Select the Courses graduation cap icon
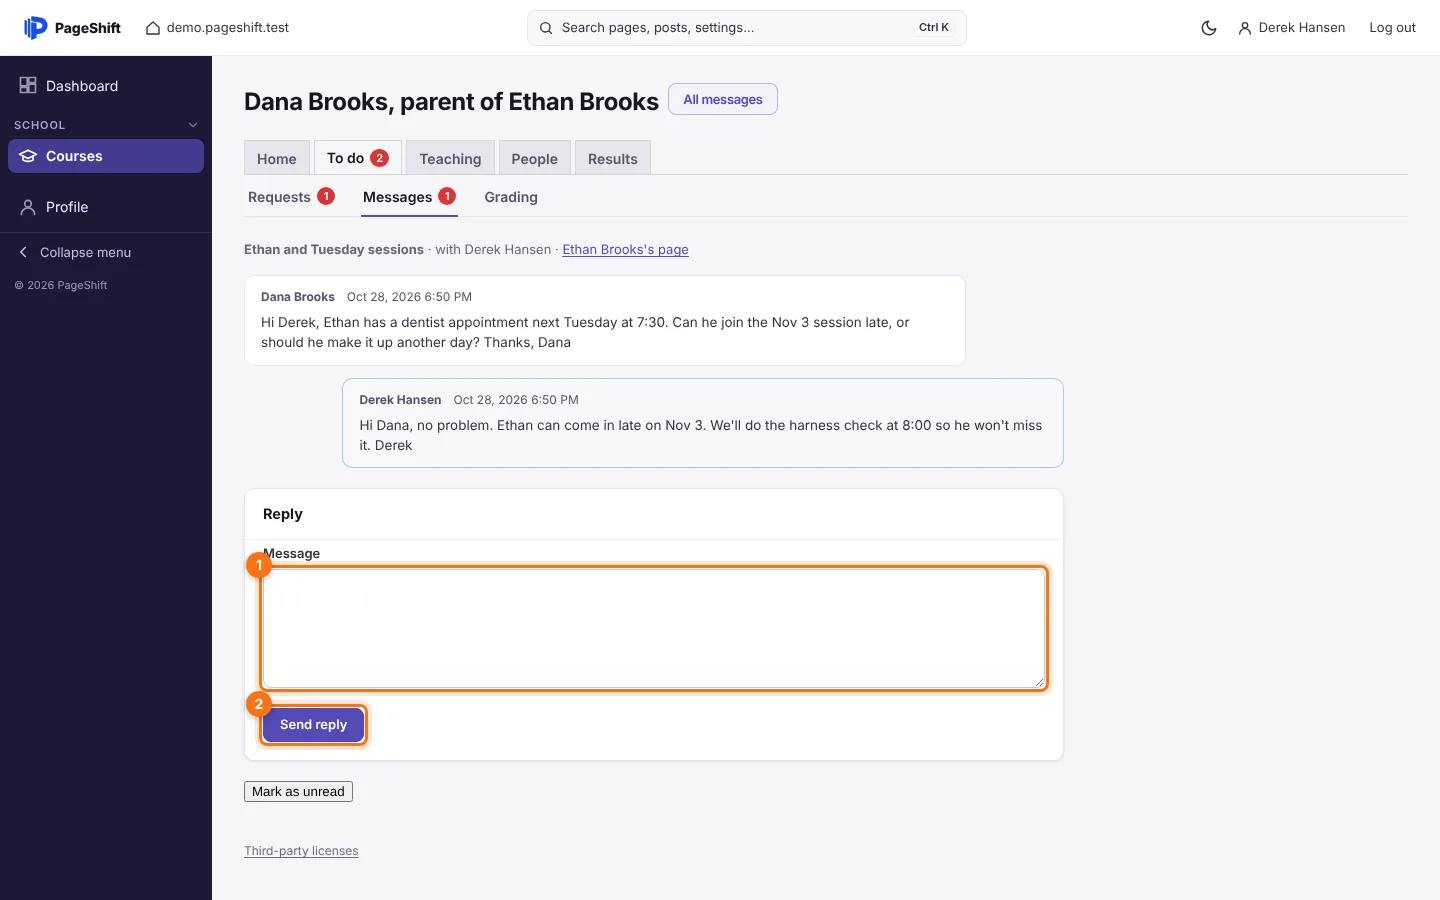Screen dimensions: 1440x900 (x=28, y=156)
